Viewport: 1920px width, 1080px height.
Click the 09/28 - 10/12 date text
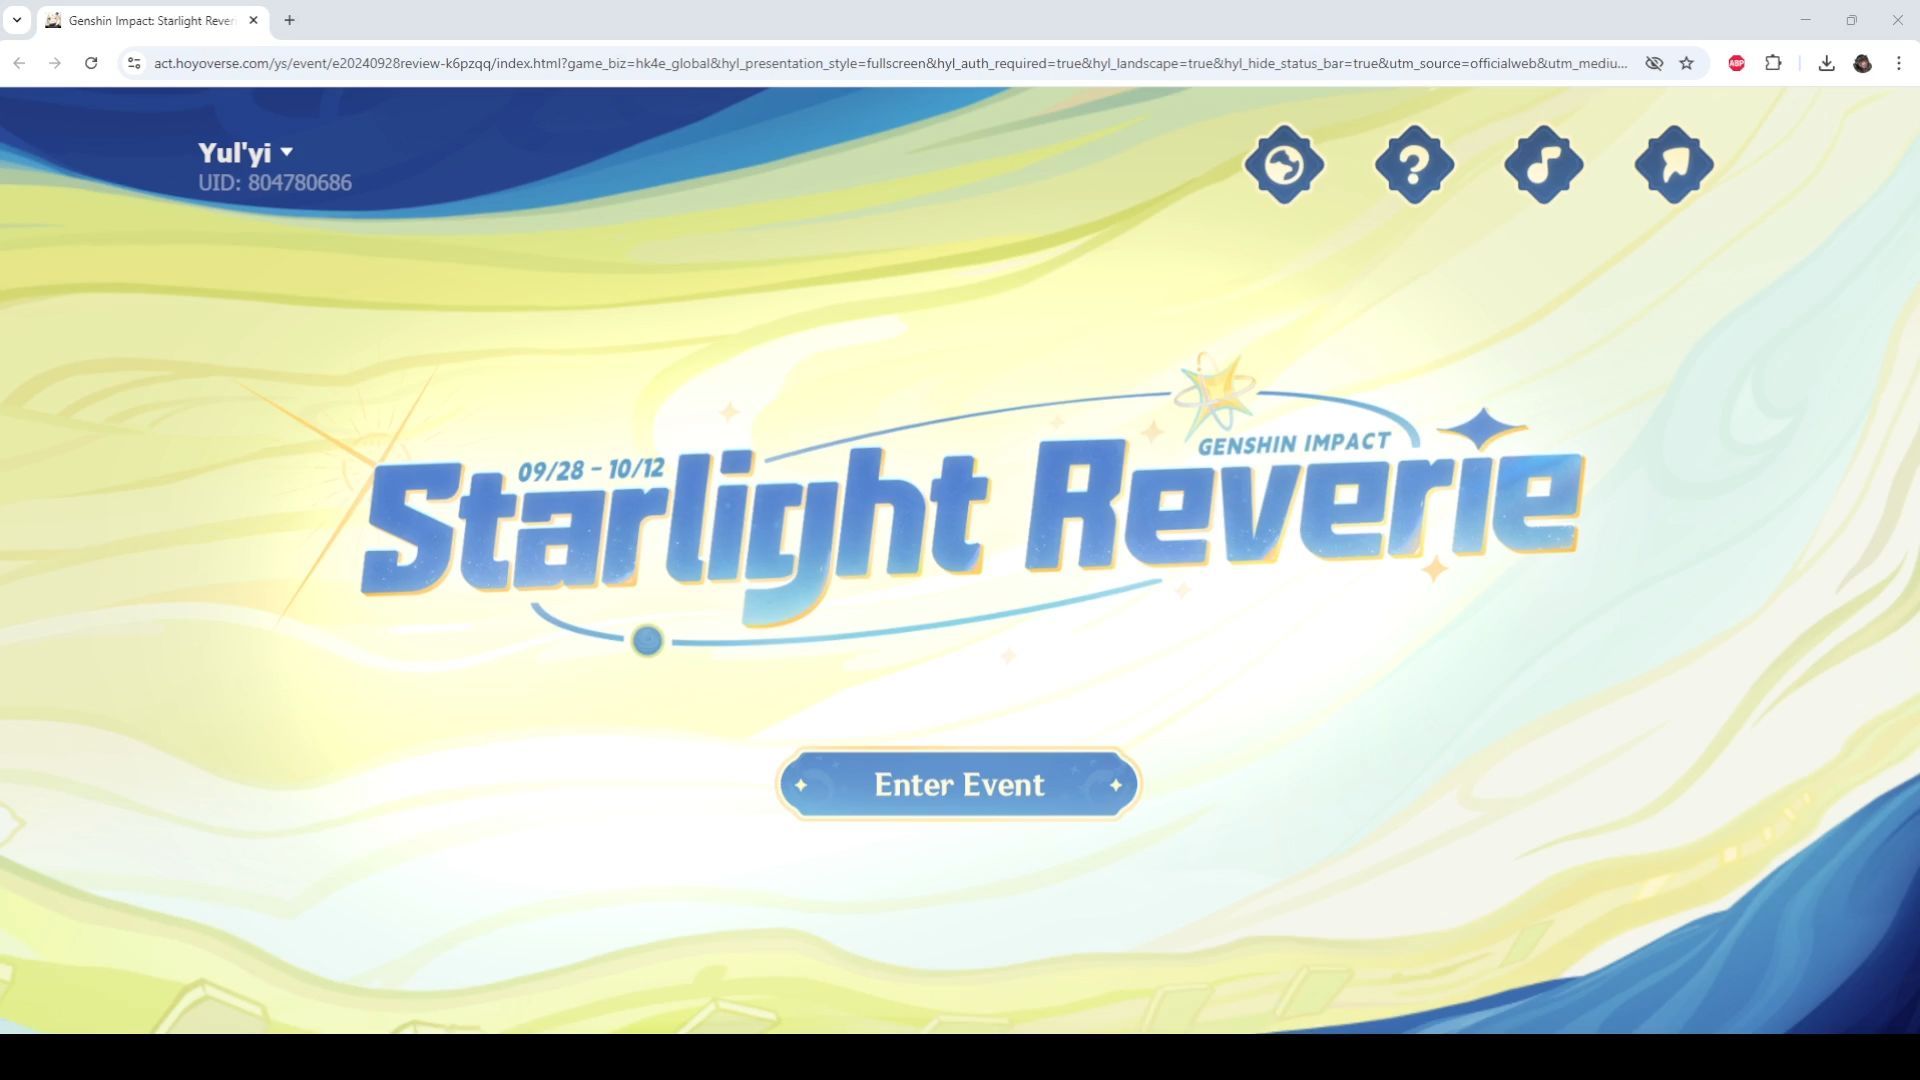pos(591,469)
